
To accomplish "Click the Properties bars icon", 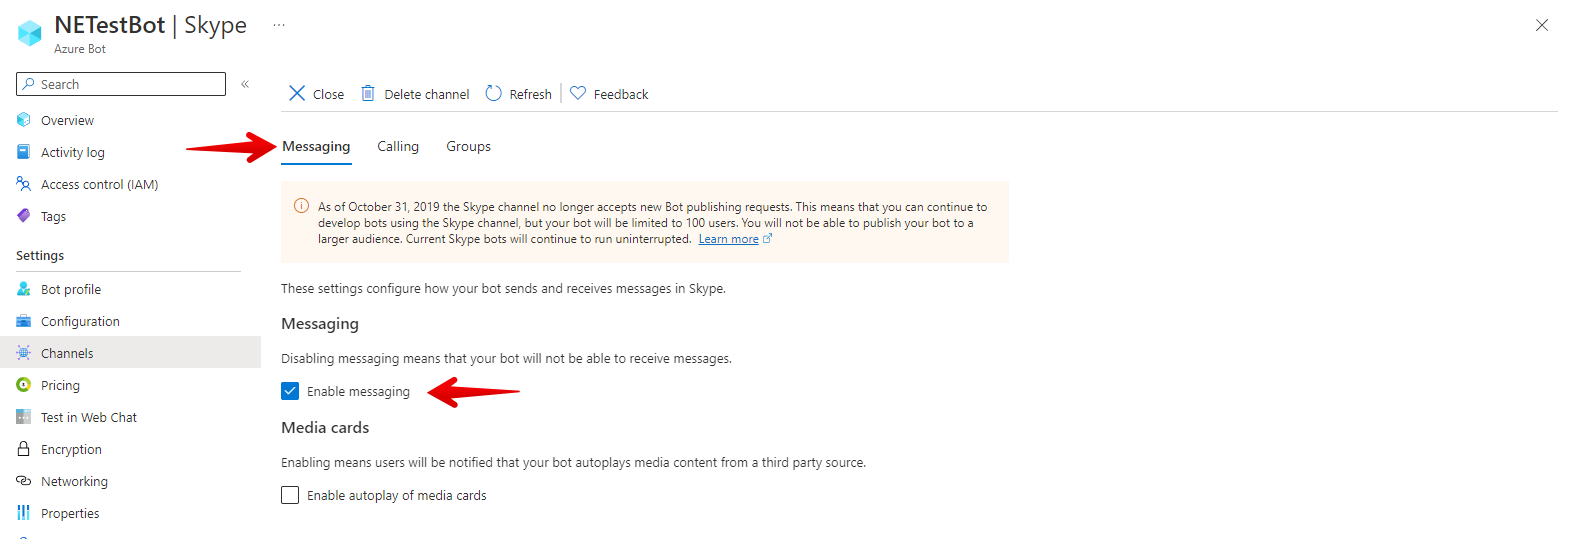I will [24, 513].
